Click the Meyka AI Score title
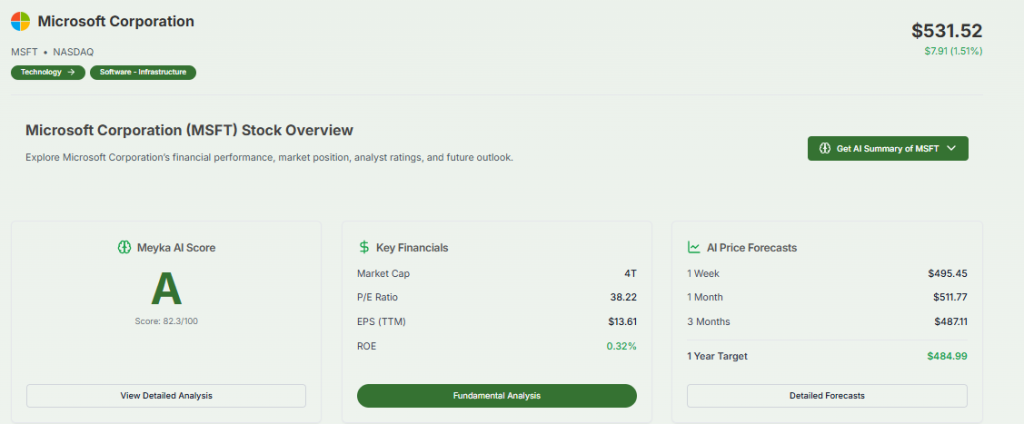The image size is (1024, 424). coord(176,248)
